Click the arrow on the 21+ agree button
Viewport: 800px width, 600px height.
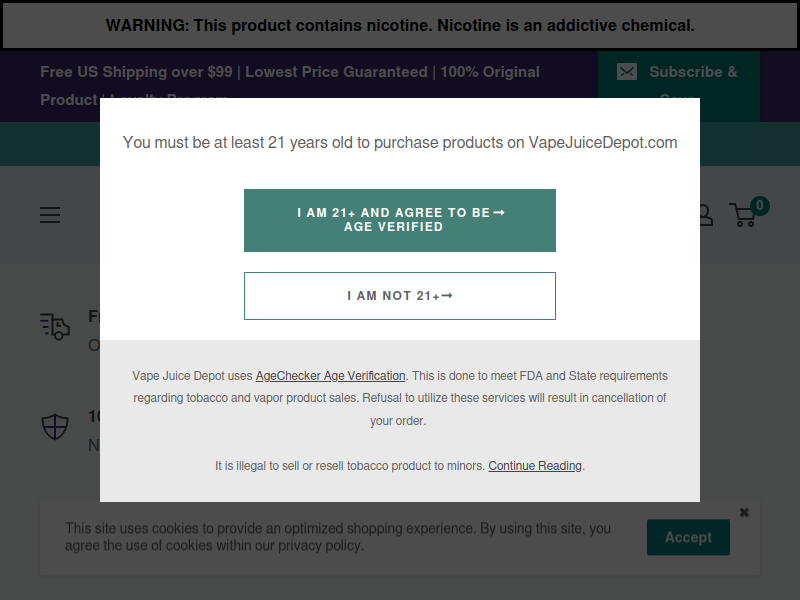(x=499, y=212)
